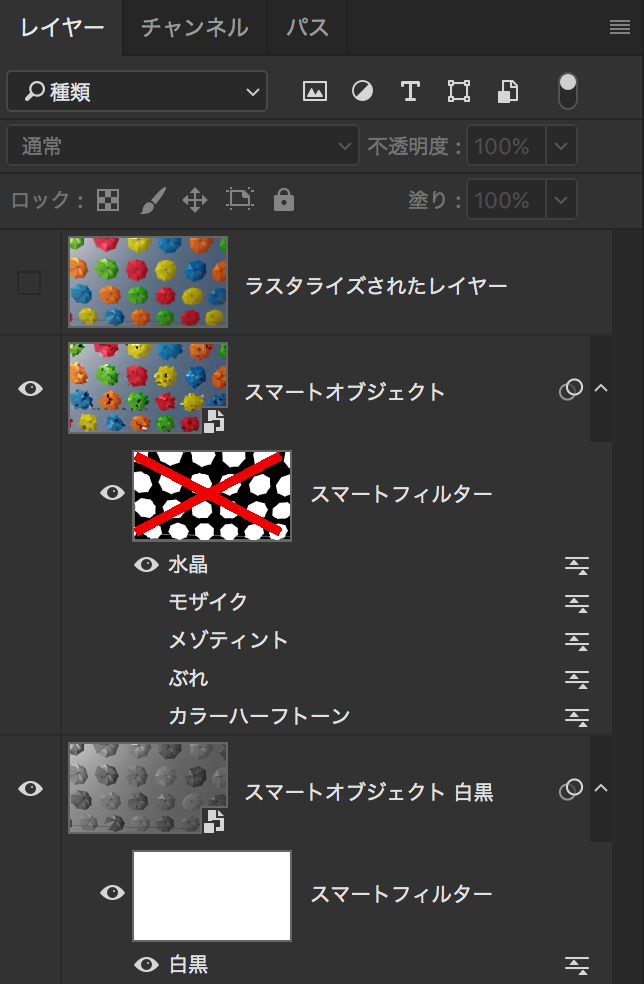Select the disabled smart filter mask thumbnail

coord(212,496)
